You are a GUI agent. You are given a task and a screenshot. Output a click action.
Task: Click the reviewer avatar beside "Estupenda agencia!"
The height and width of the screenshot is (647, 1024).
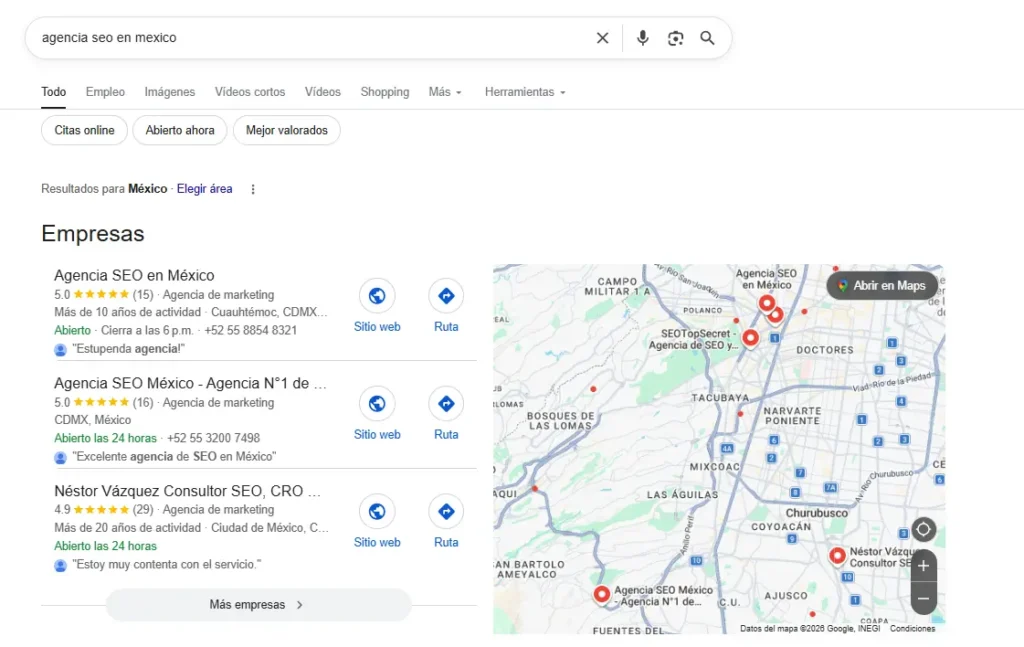pos(61,350)
